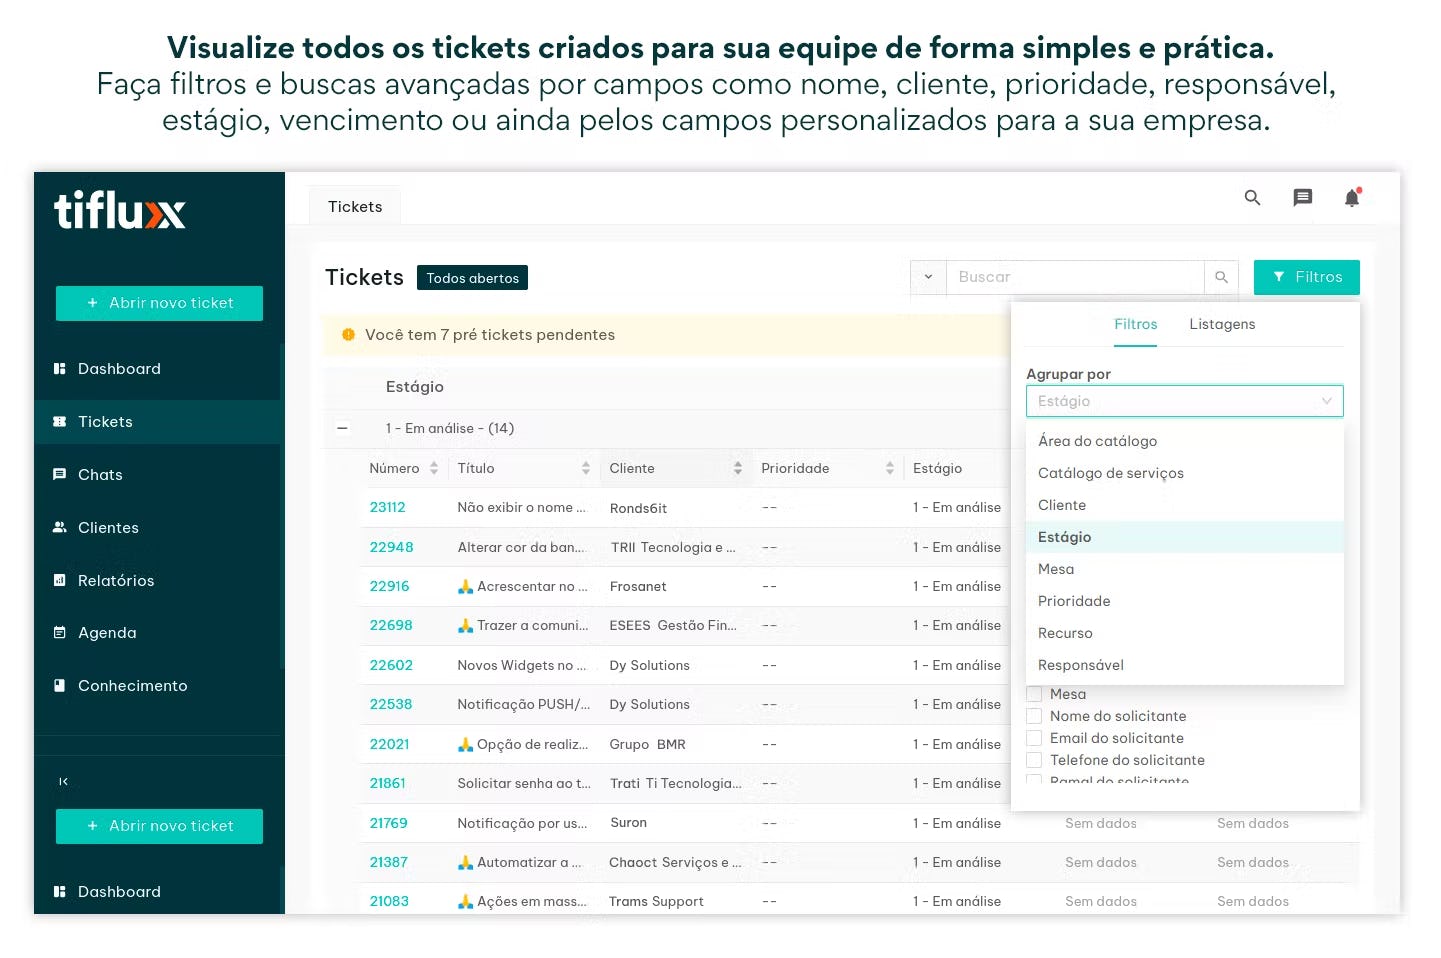
Task: Click the Dashboard icon in bottom sidebar
Action: pyautogui.click(x=60, y=892)
